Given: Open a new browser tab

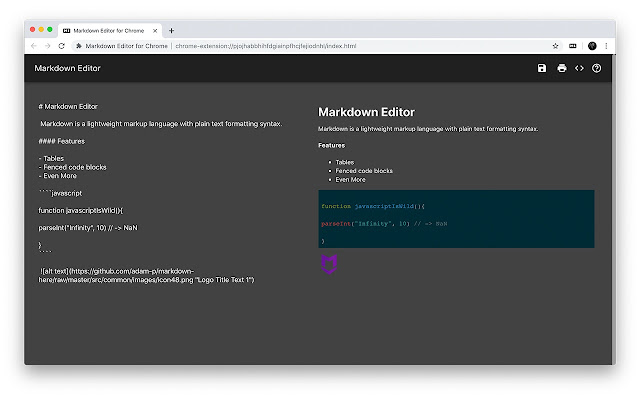Looking at the screenshot, I should coord(171,31).
